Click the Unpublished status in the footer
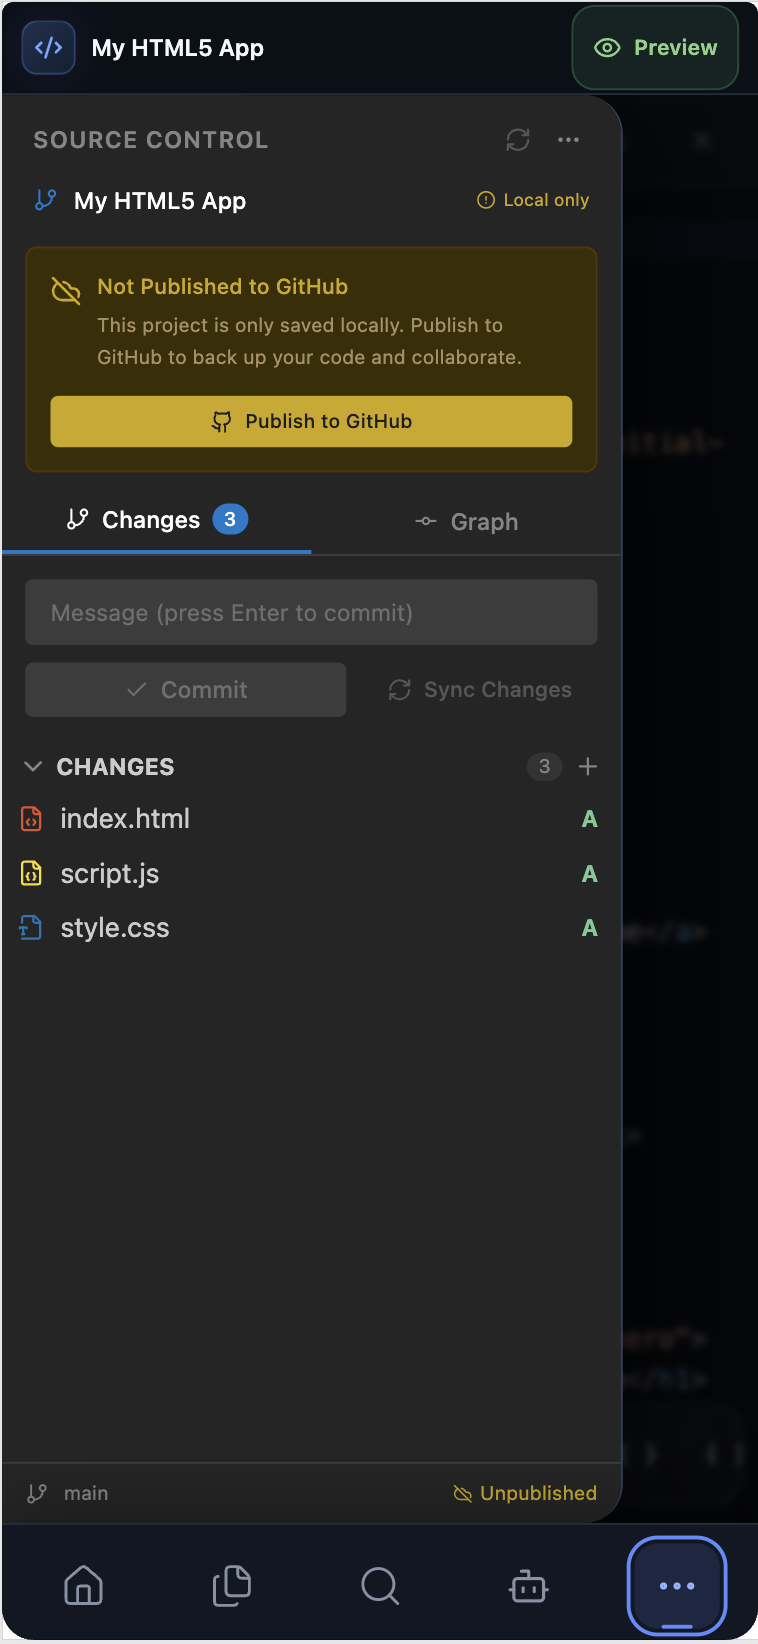 (525, 1493)
